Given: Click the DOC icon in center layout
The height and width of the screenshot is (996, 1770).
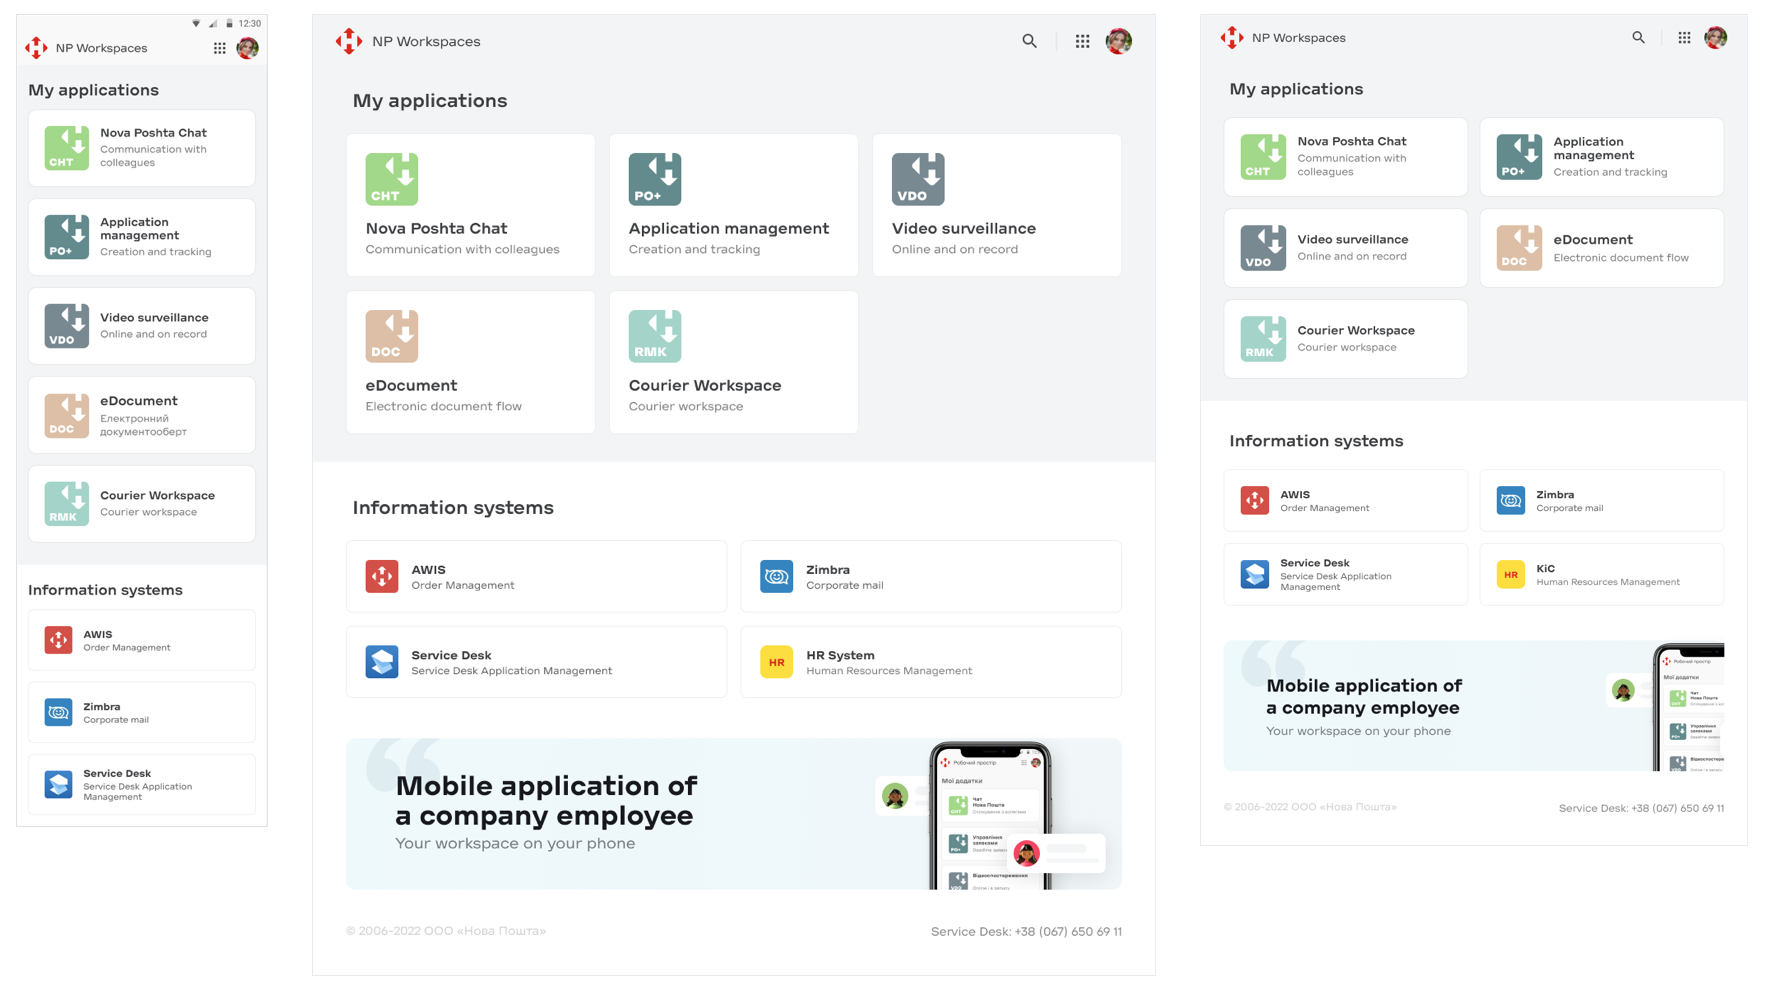Looking at the screenshot, I should tap(392, 336).
